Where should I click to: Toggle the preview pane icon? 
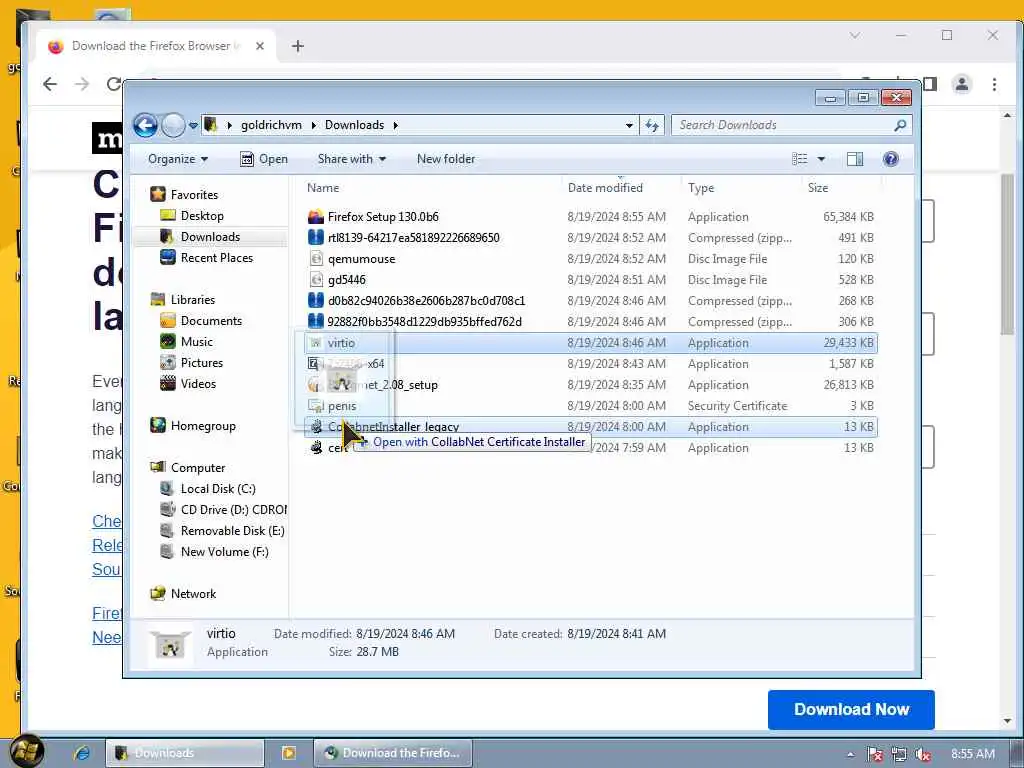[x=855, y=159]
